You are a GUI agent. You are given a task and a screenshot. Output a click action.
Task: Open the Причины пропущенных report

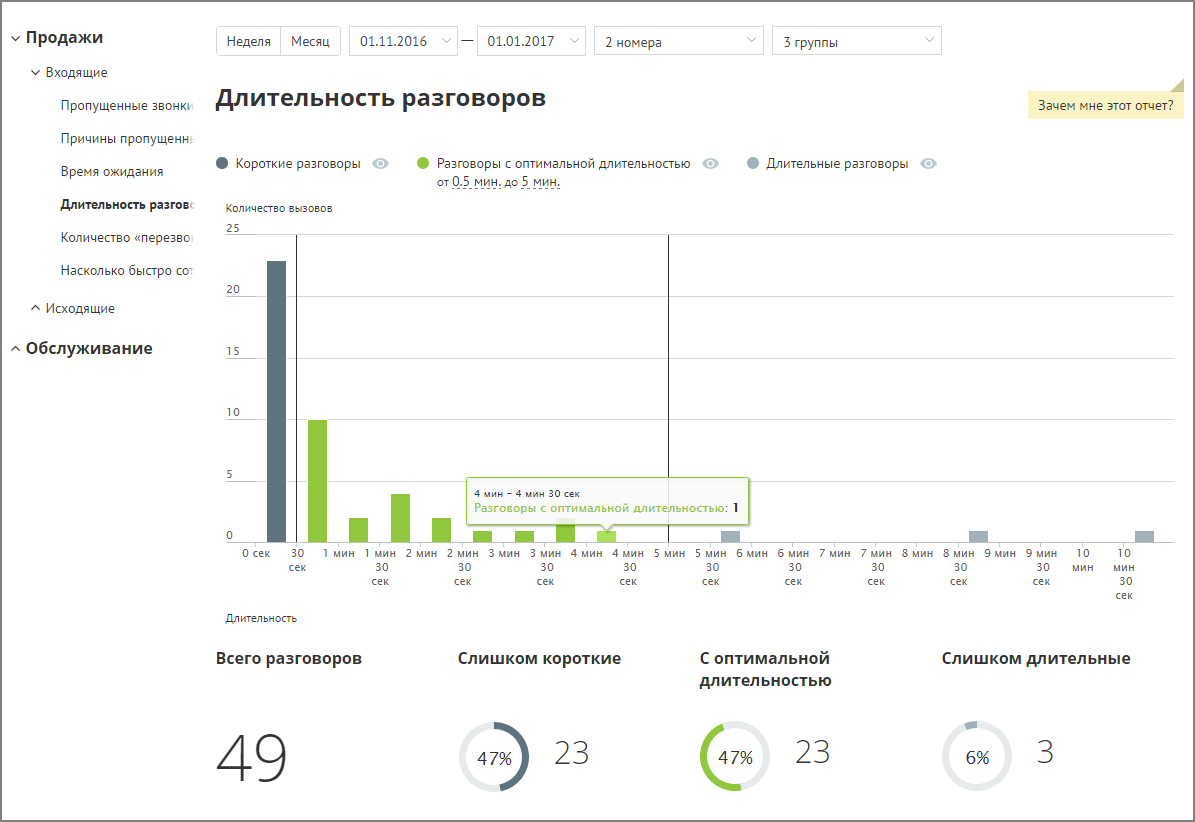[x=127, y=139]
